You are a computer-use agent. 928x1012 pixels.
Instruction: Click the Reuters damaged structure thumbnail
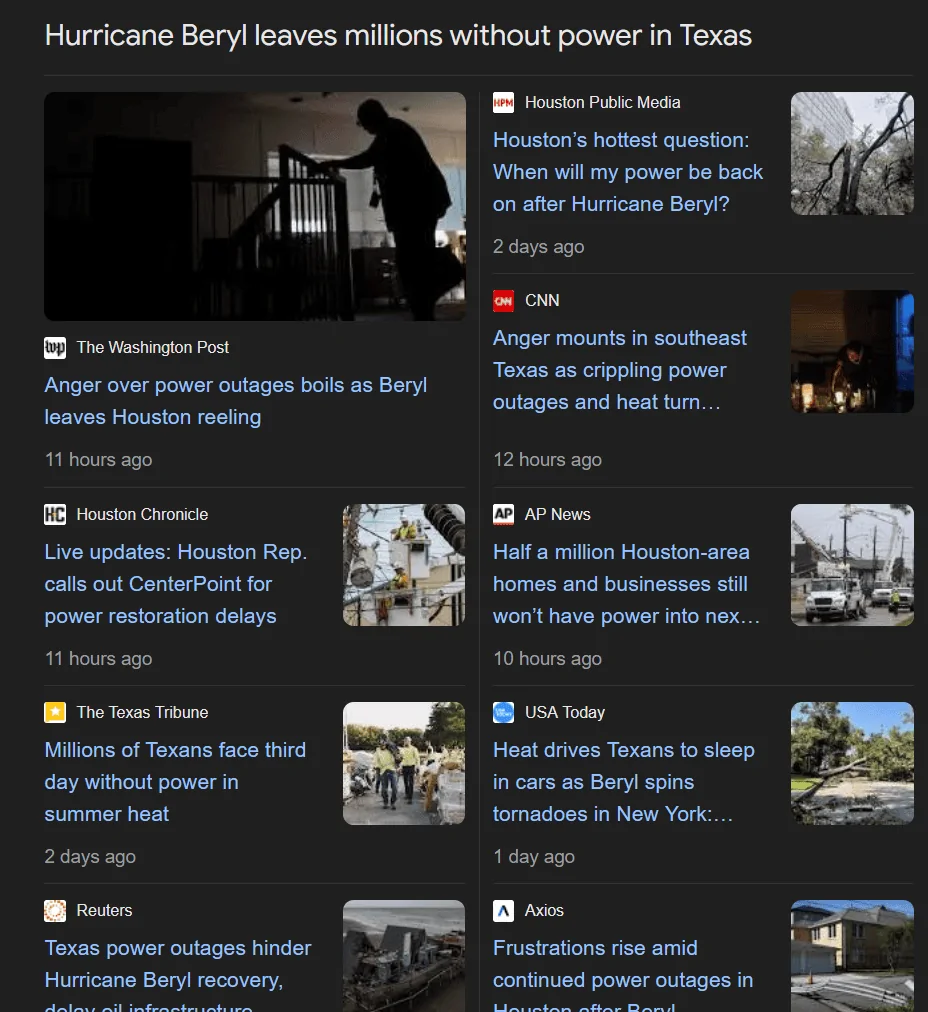(x=404, y=956)
